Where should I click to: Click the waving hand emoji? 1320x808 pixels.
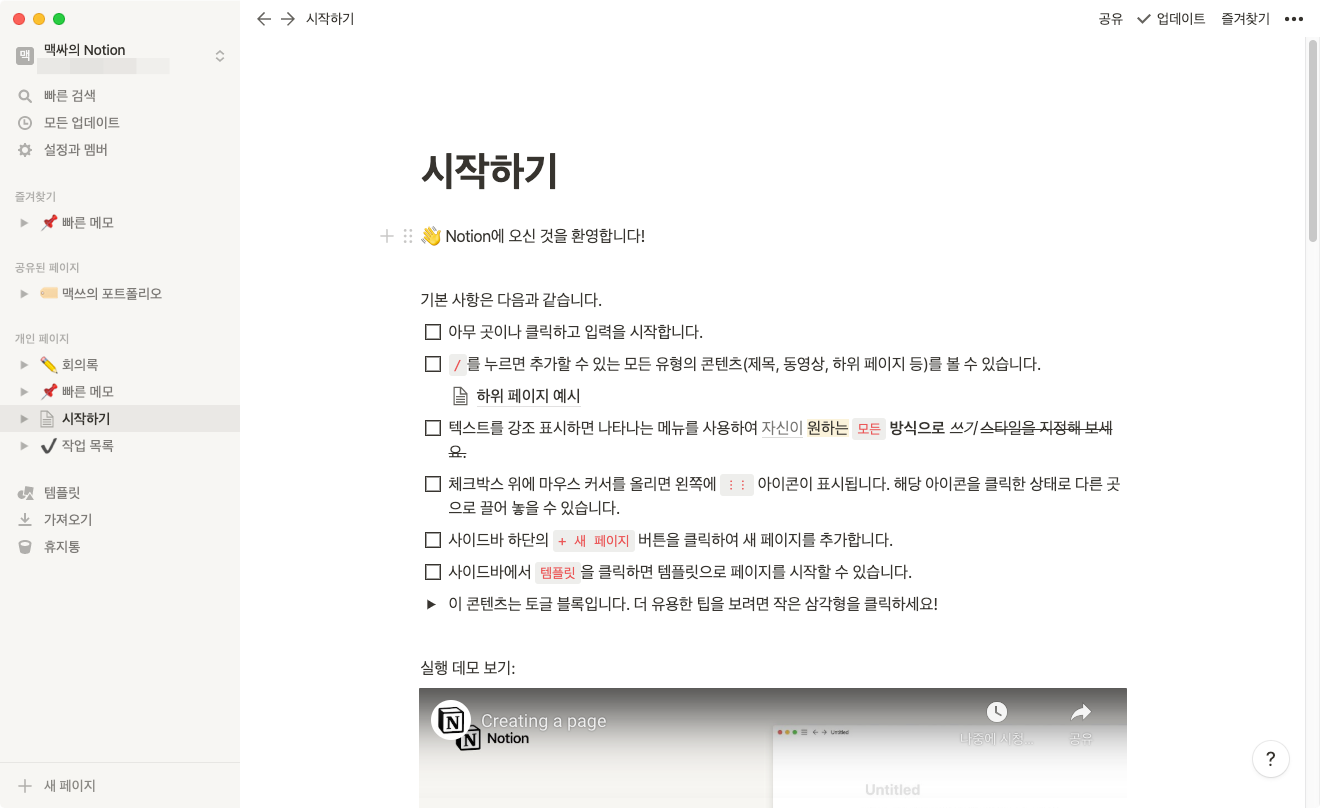(x=431, y=236)
